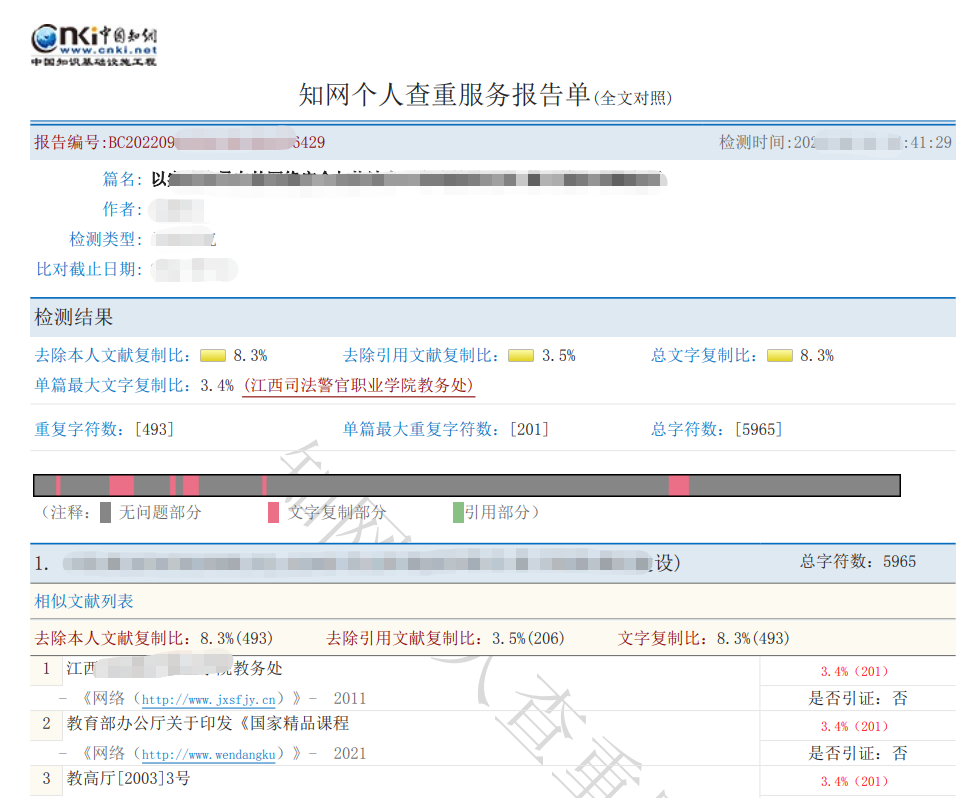
Task: Click the rightmost pink segment in the bar
Action: click(x=679, y=485)
